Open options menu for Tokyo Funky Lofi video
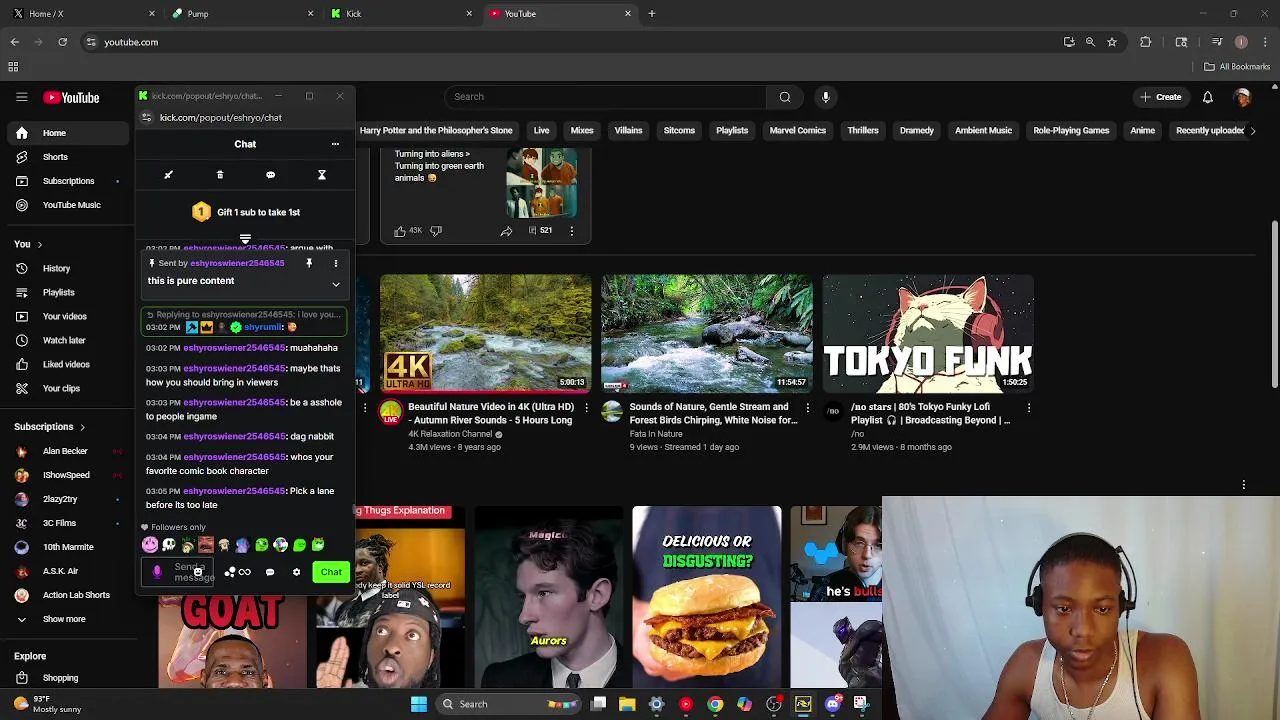The width and height of the screenshot is (1280, 720). click(x=1029, y=408)
